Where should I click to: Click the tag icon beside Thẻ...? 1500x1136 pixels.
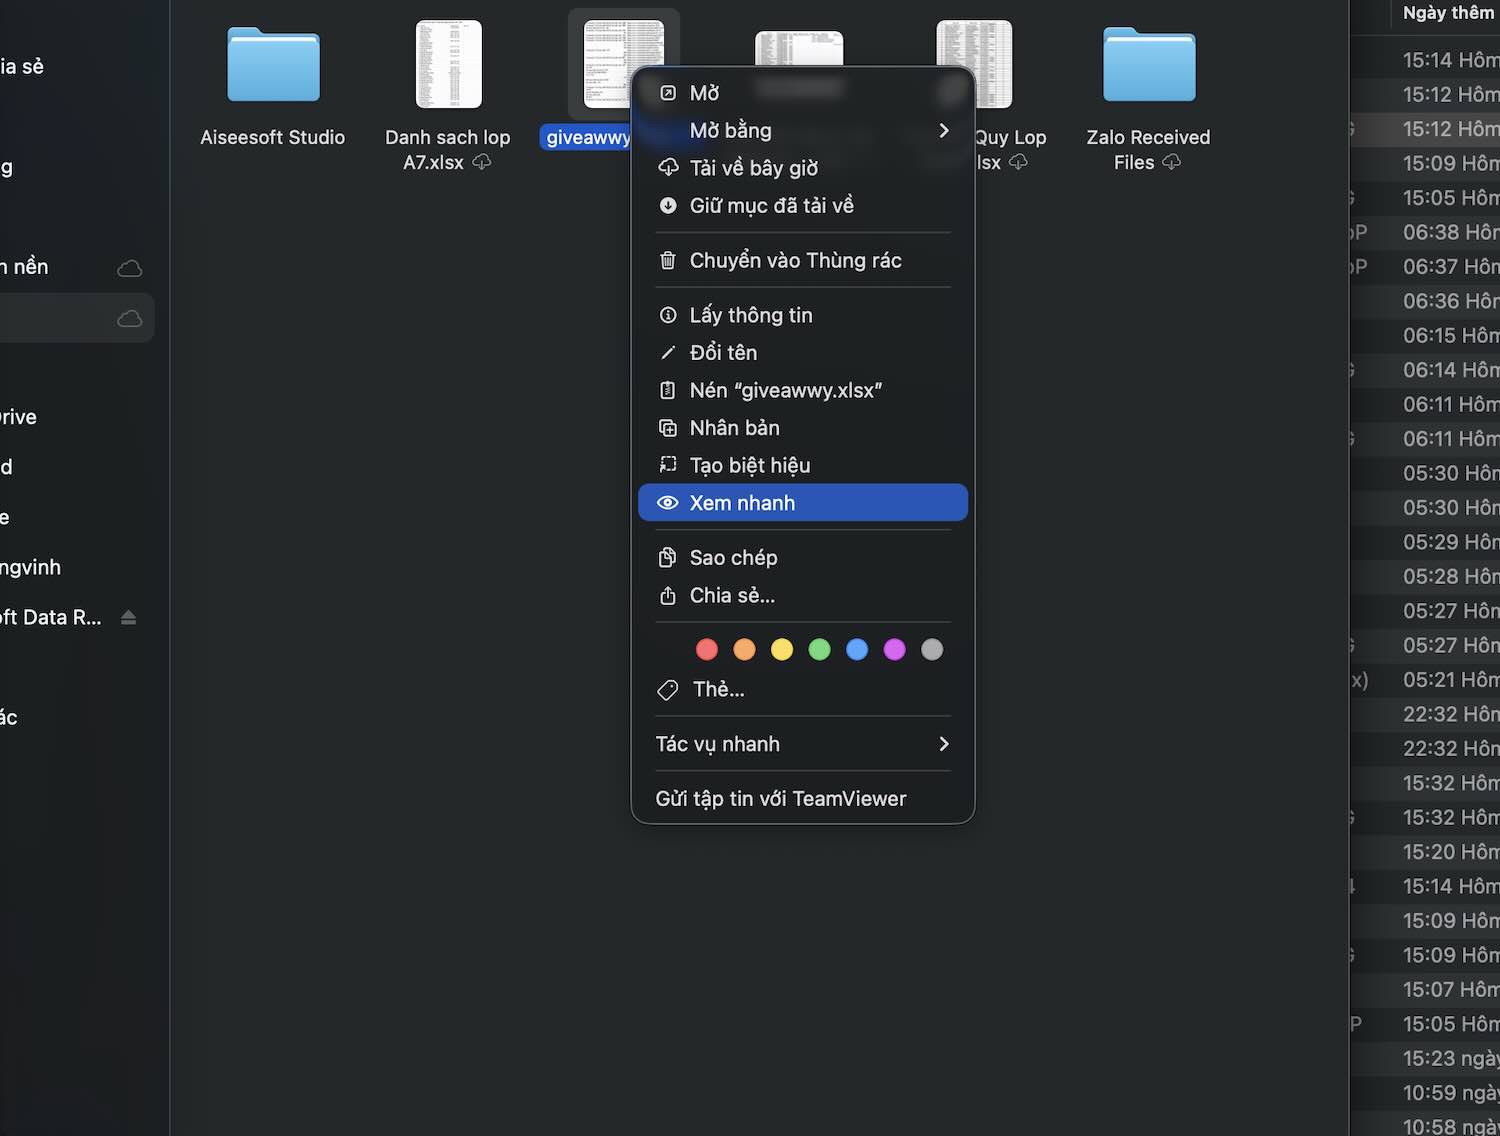tap(668, 690)
